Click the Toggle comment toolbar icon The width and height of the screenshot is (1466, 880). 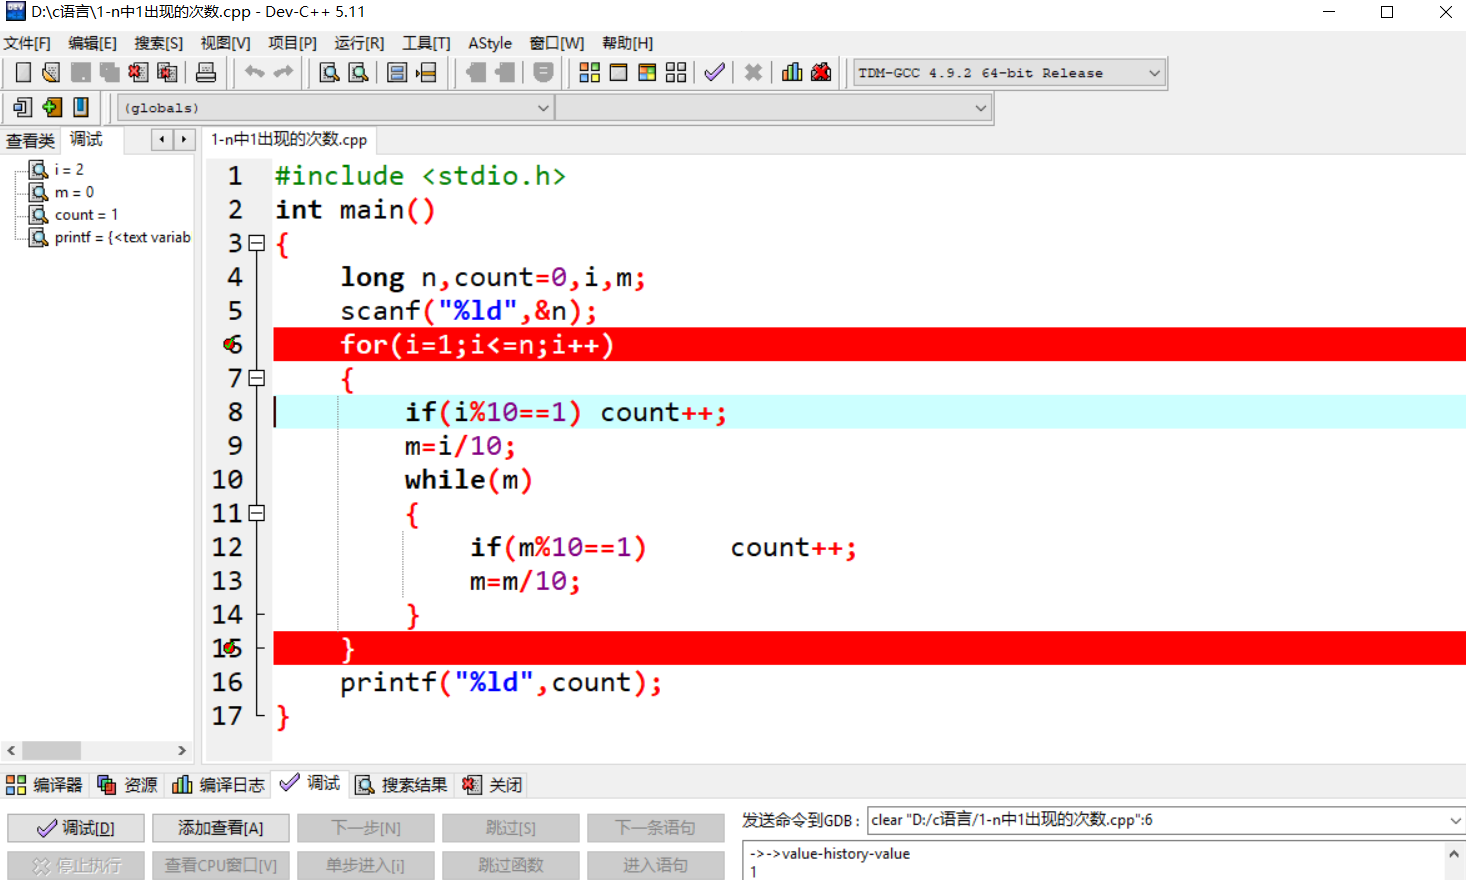click(543, 72)
